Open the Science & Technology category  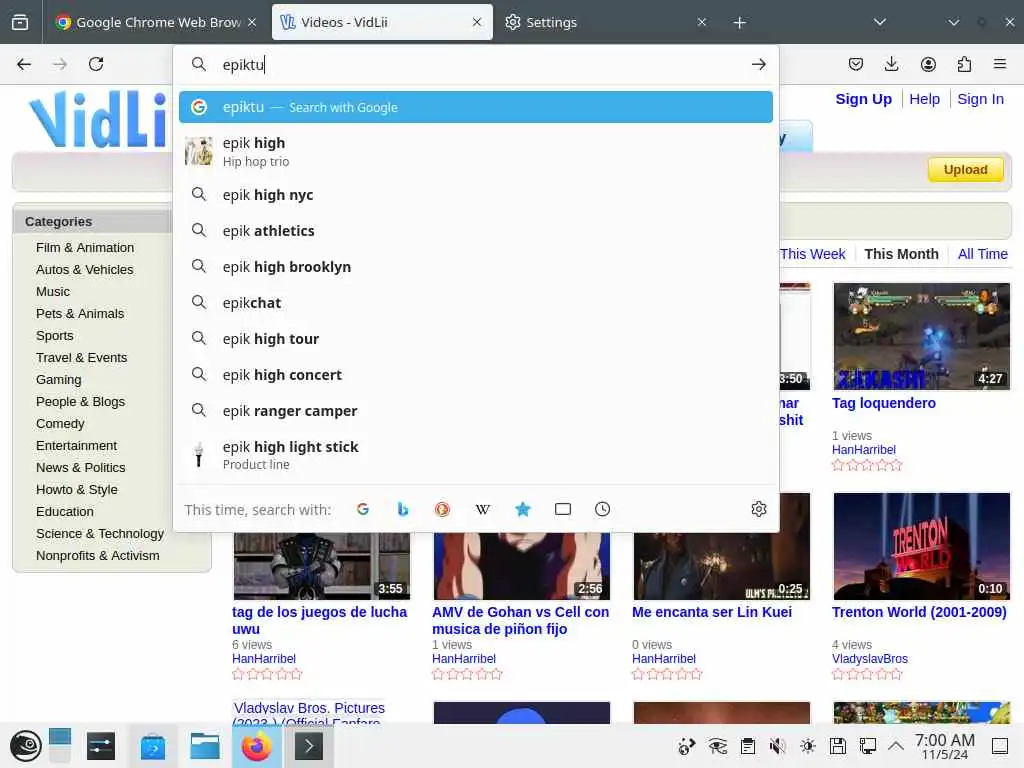pyautogui.click(x=100, y=534)
